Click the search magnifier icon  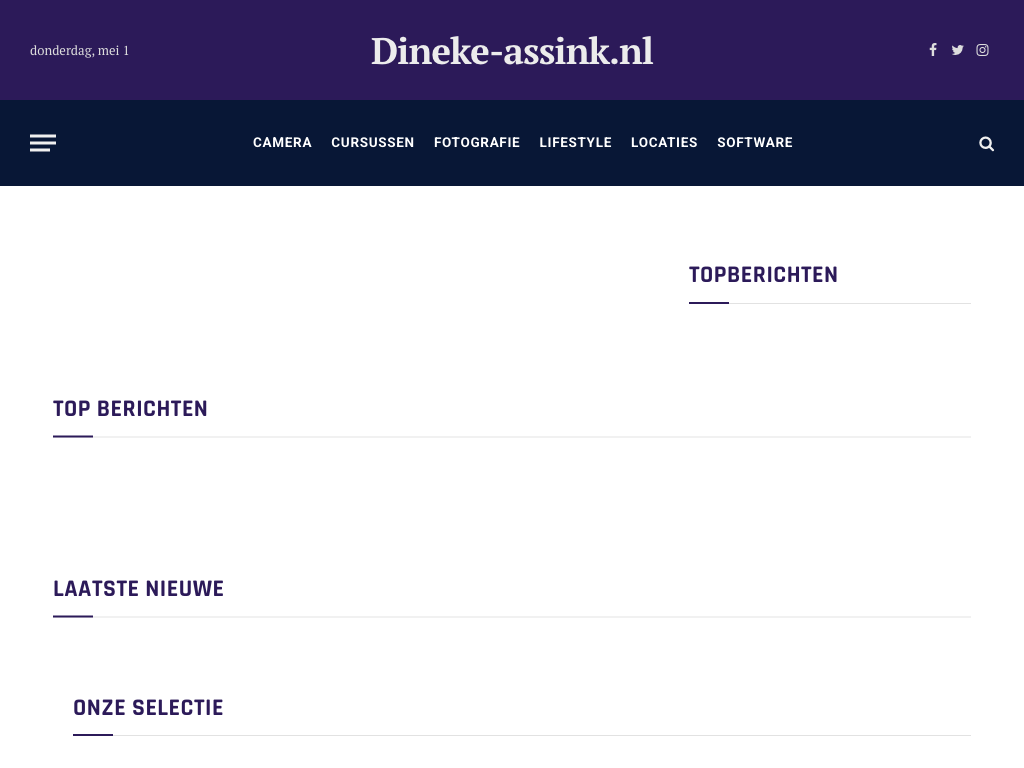(x=986, y=144)
